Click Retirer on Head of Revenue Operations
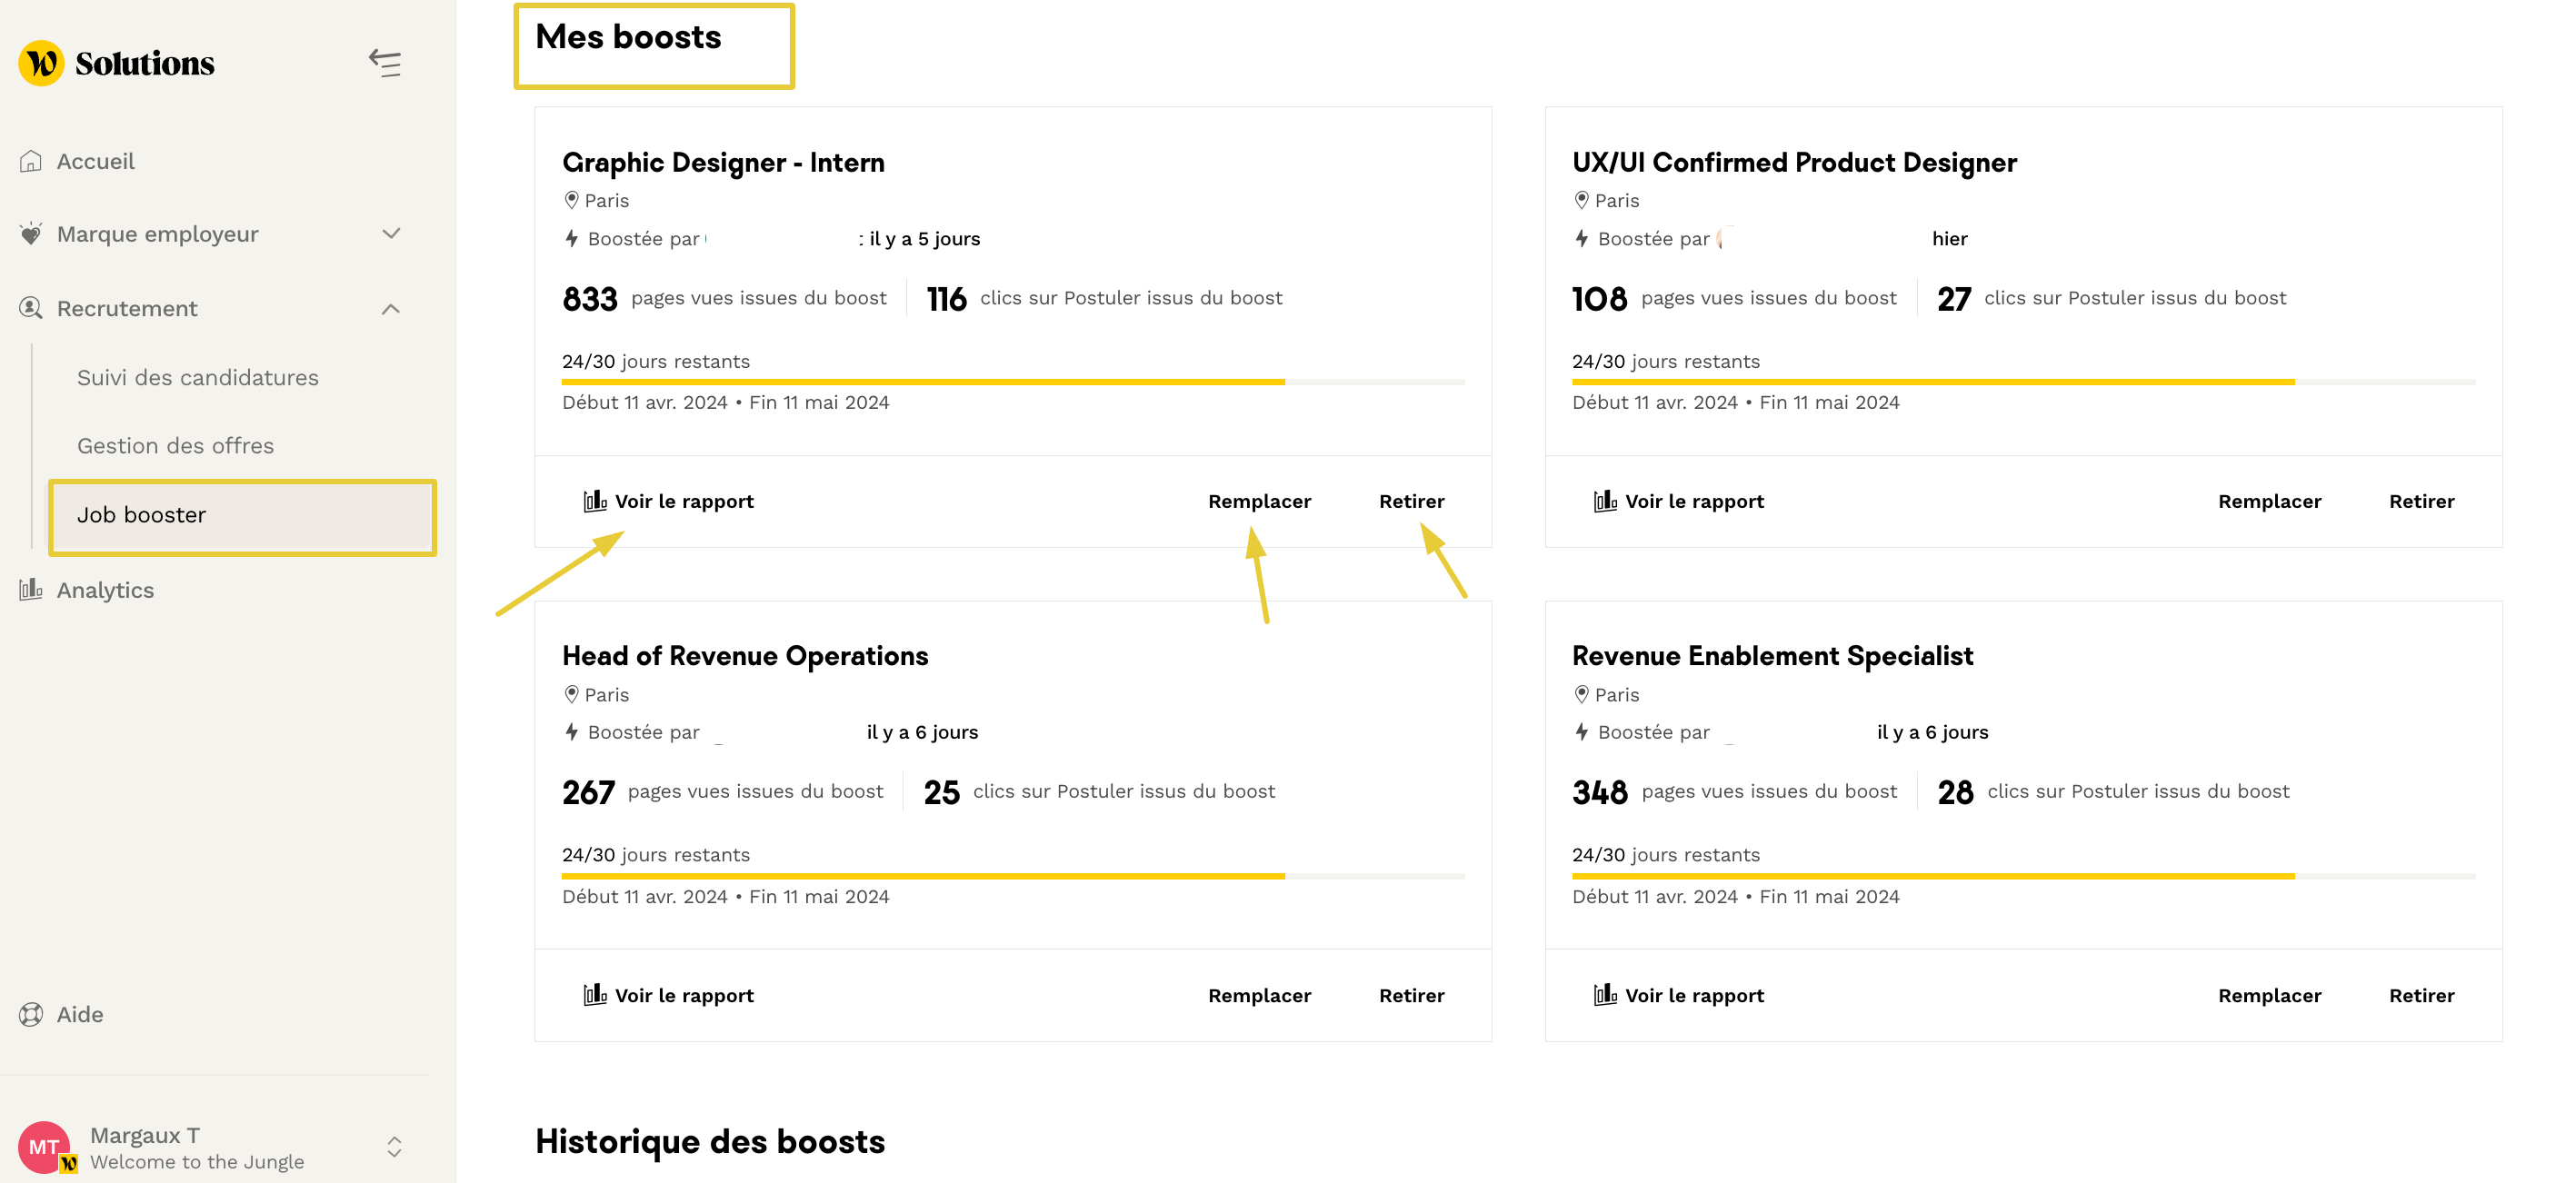The width and height of the screenshot is (2576, 1183). click(1411, 995)
